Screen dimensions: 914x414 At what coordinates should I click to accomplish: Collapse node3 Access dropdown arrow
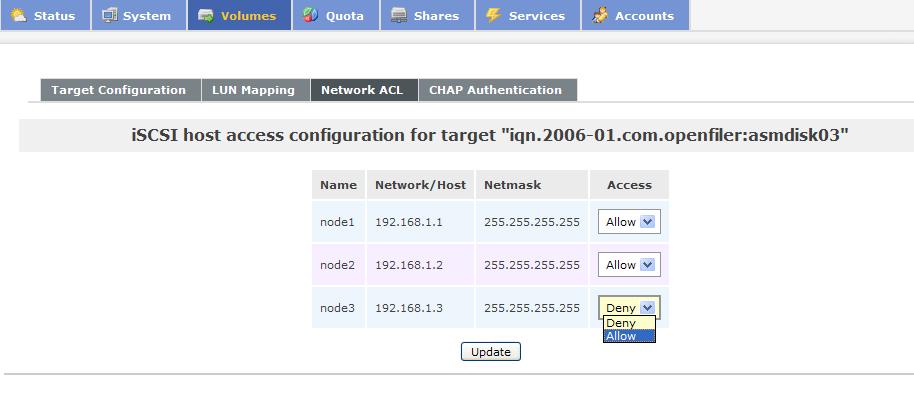[647, 308]
